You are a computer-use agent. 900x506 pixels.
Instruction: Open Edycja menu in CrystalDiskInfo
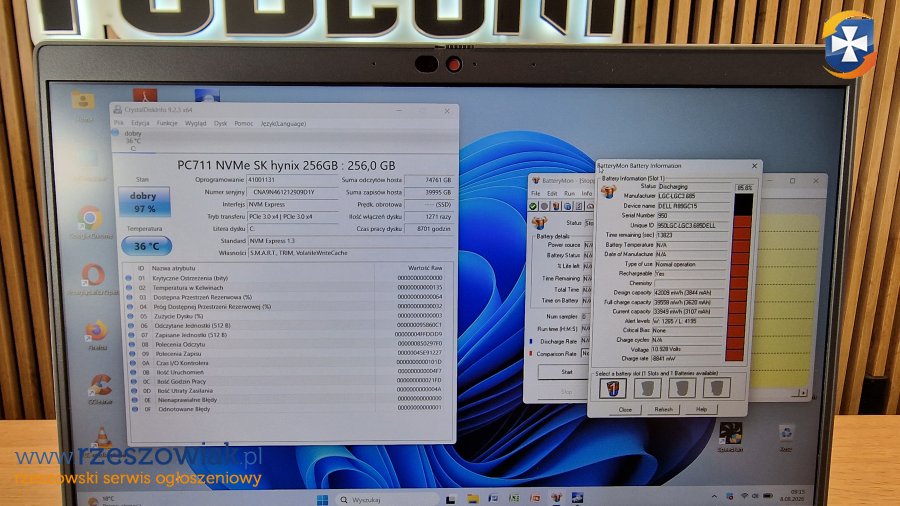pos(140,123)
